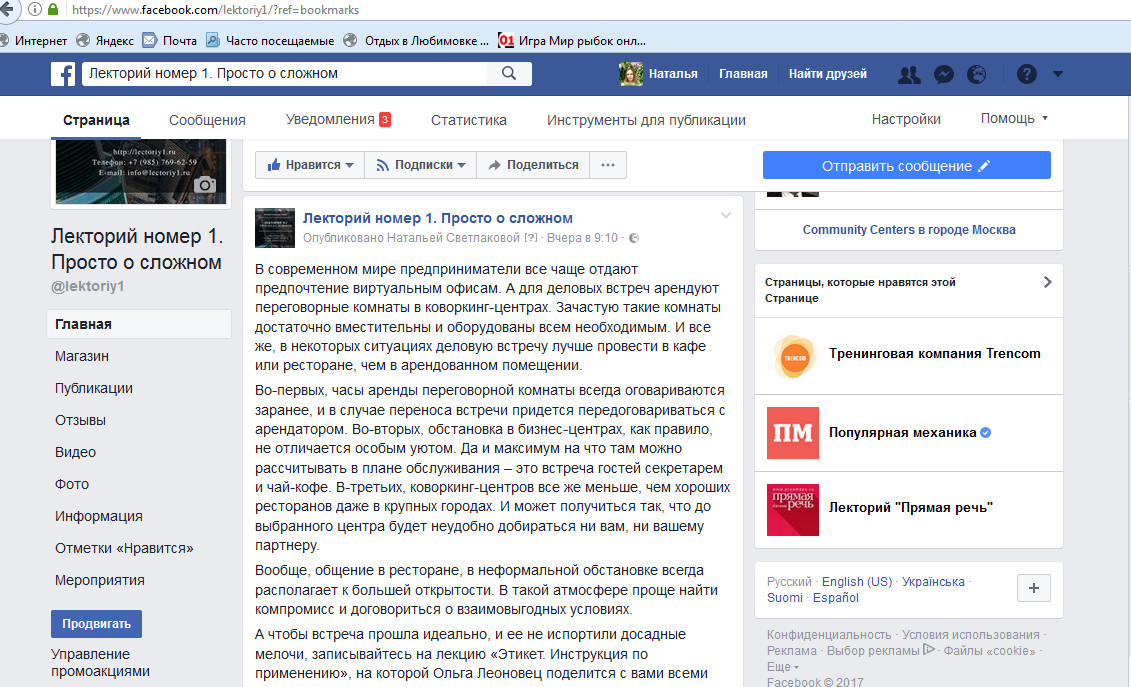Click the Facebook search input field
This screenshot has height=687, width=1131.
284,74
